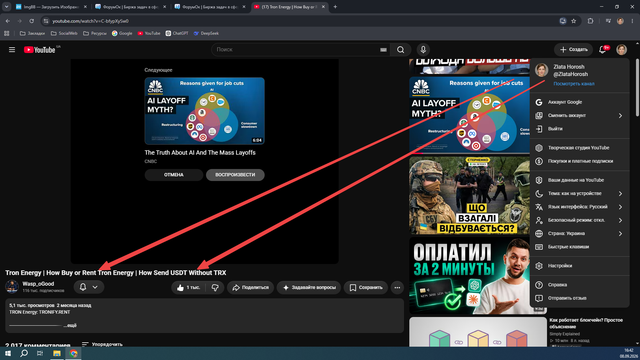
Task: Select send feedback menu item
Action: [580, 298]
